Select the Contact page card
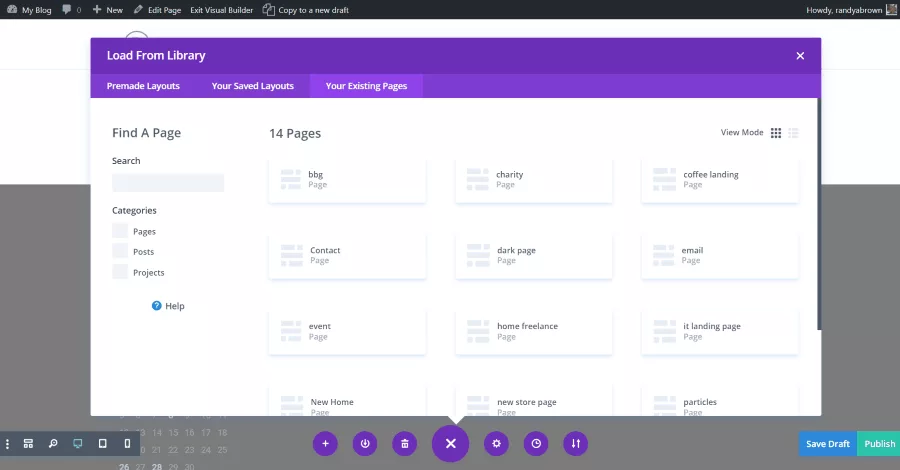The height and width of the screenshot is (470, 900). [347, 255]
